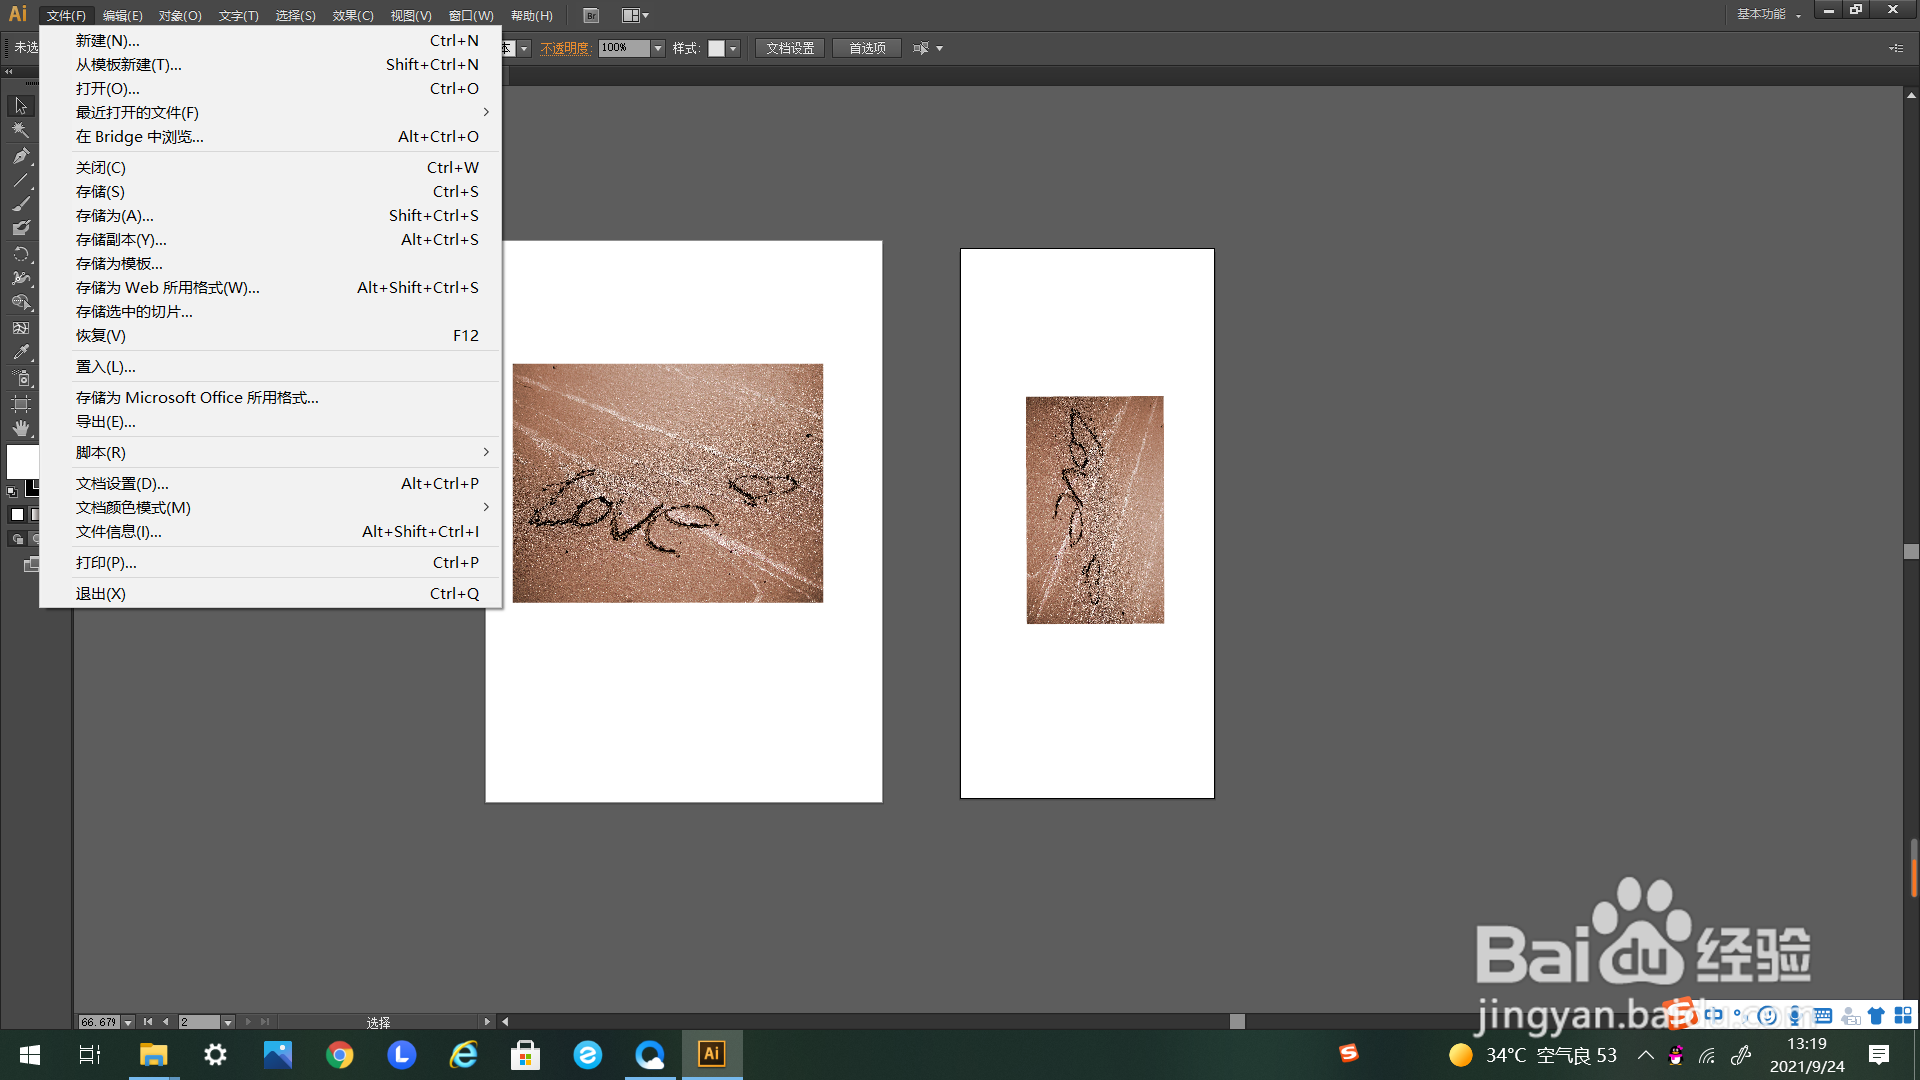Select the Selection arrow tool
Image resolution: width=1920 pixels, height=1080 pixels.
click(21, 106)
